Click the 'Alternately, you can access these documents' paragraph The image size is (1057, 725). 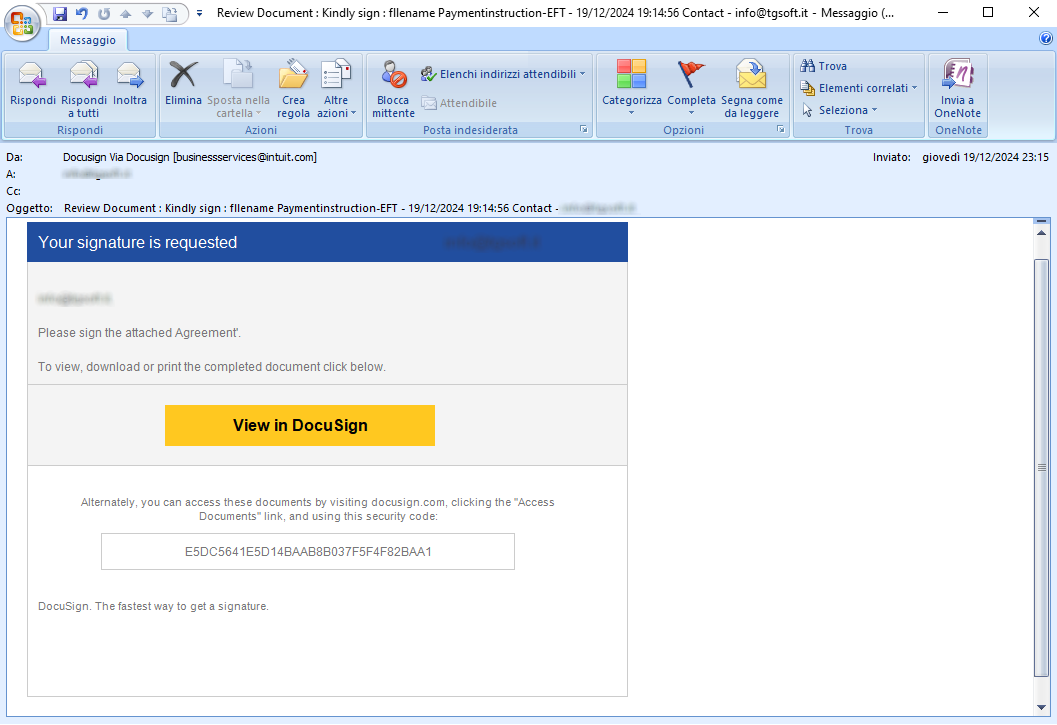[x=318, y=509]
